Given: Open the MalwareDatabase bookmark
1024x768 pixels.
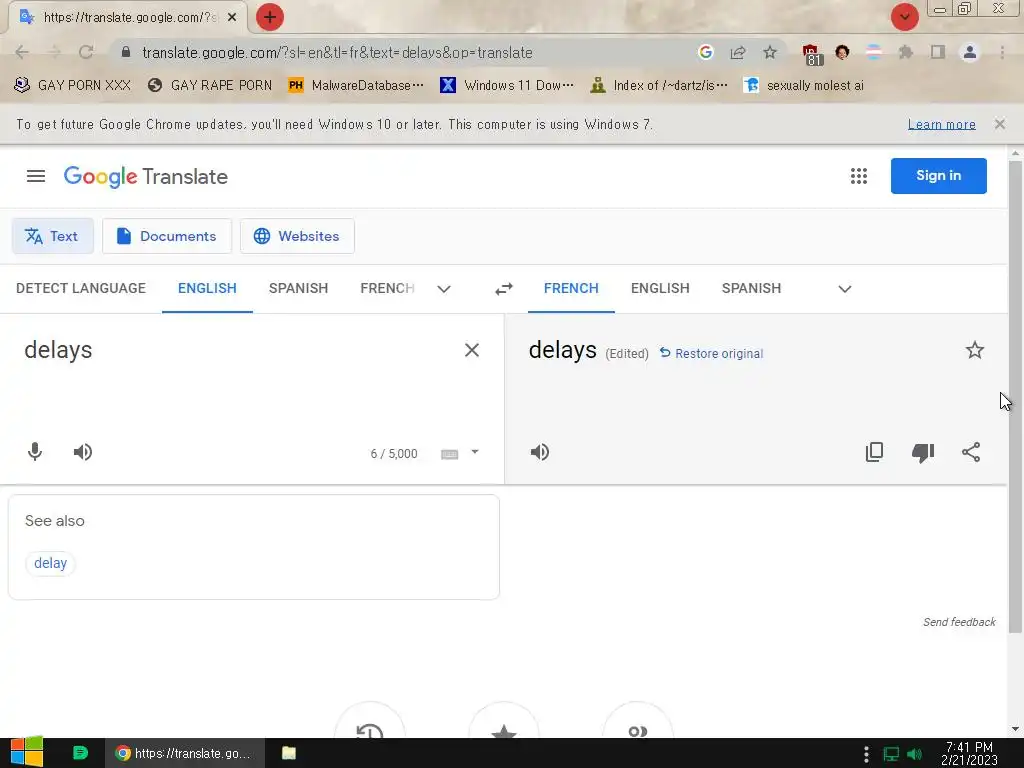Looking at the screenshot, I should [x=357, y=86].
